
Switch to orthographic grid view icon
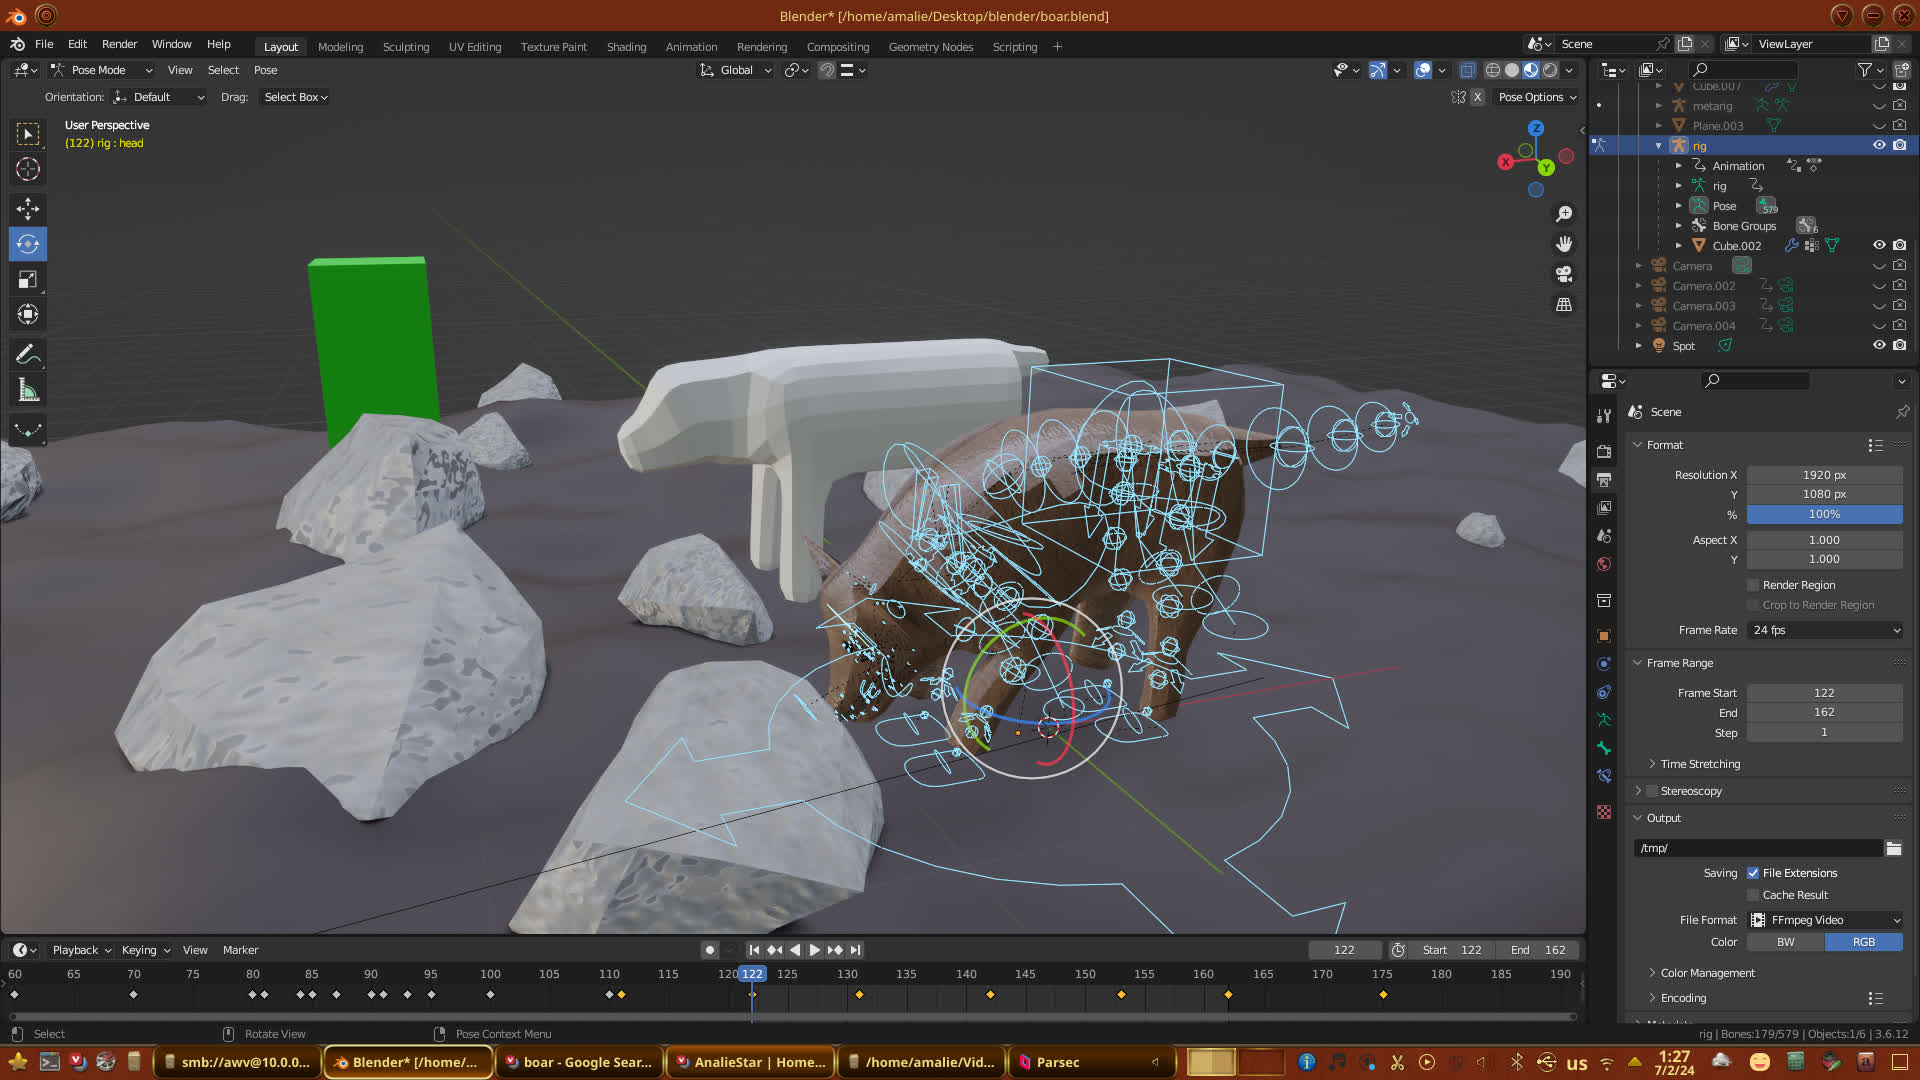click(x=1564, y=305)
